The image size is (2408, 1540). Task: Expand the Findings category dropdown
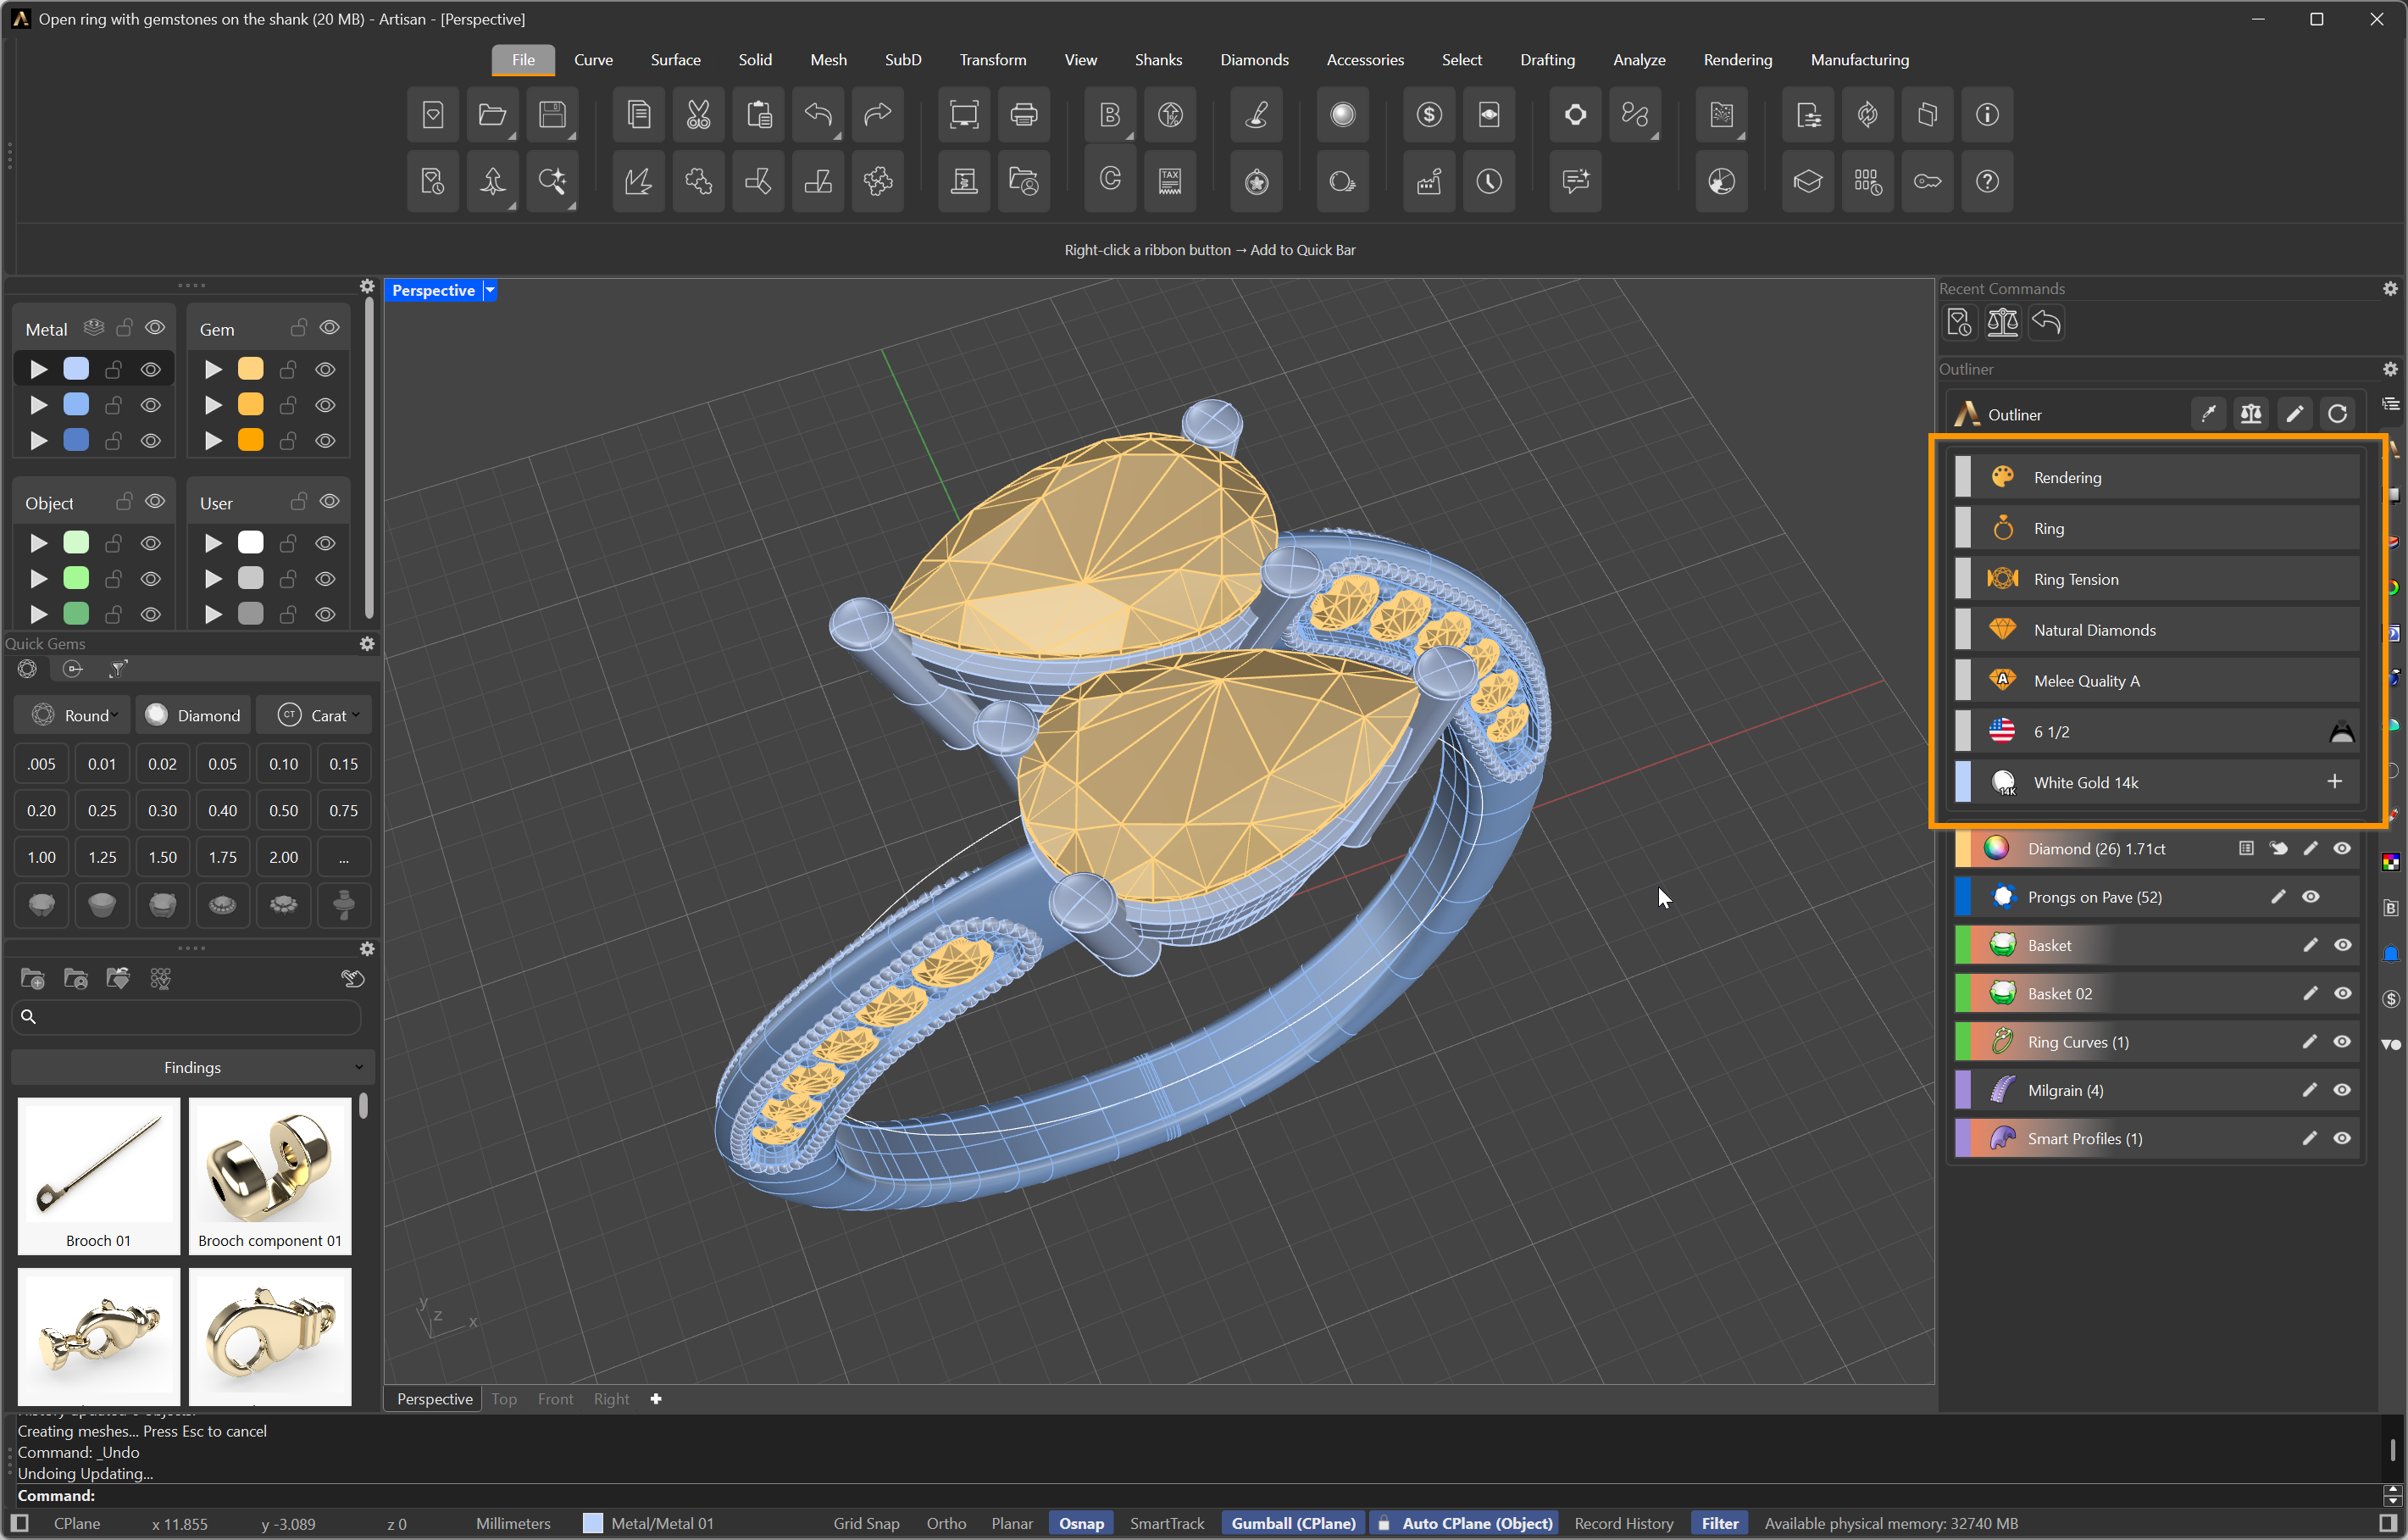click(192, 1067)
